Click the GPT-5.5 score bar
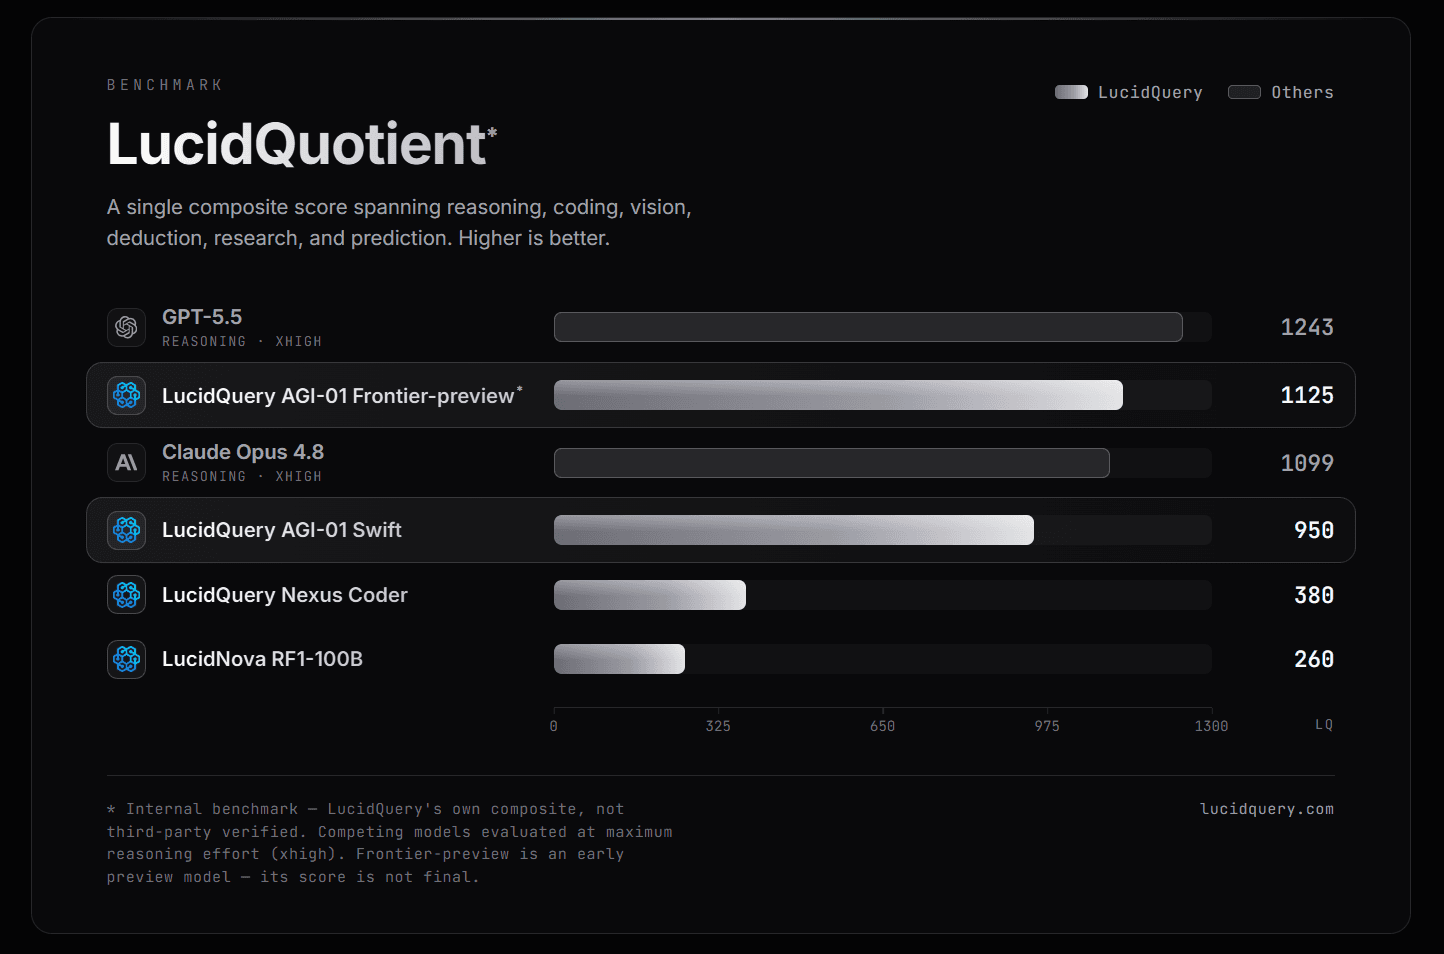 pos(868,327)
